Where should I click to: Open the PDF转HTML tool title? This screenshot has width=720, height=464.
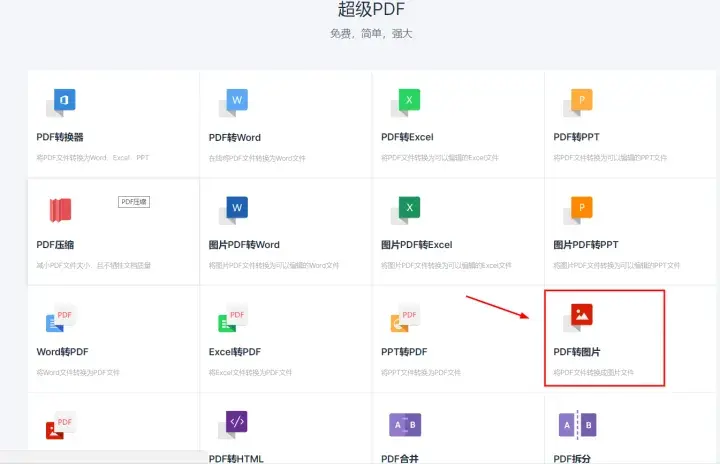pos(236,458)
